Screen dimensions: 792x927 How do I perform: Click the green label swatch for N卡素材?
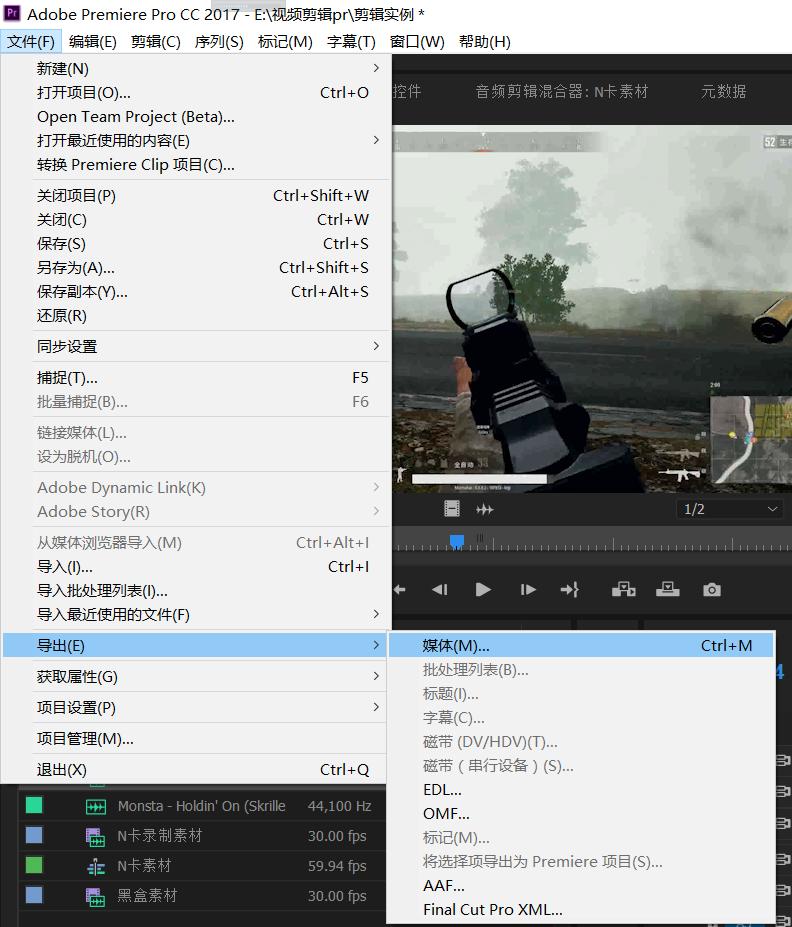[34, 865]
